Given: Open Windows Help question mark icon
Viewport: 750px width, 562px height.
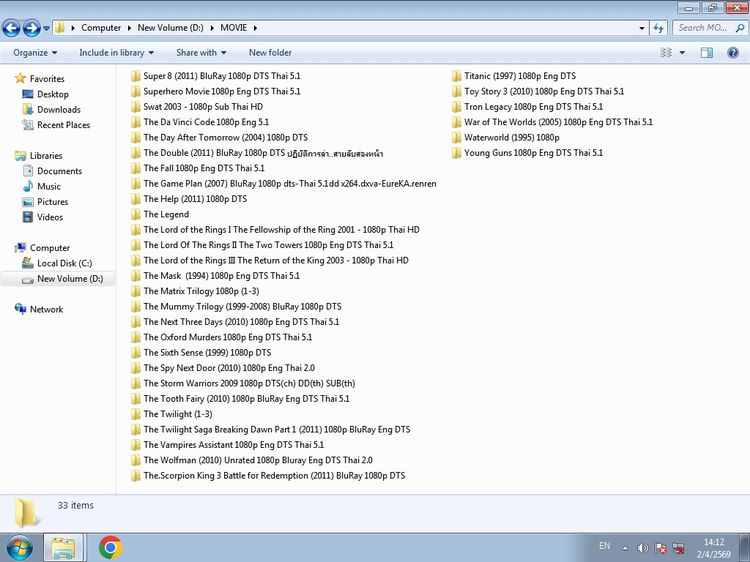Looking at the screenshot, I should (732, 53).
